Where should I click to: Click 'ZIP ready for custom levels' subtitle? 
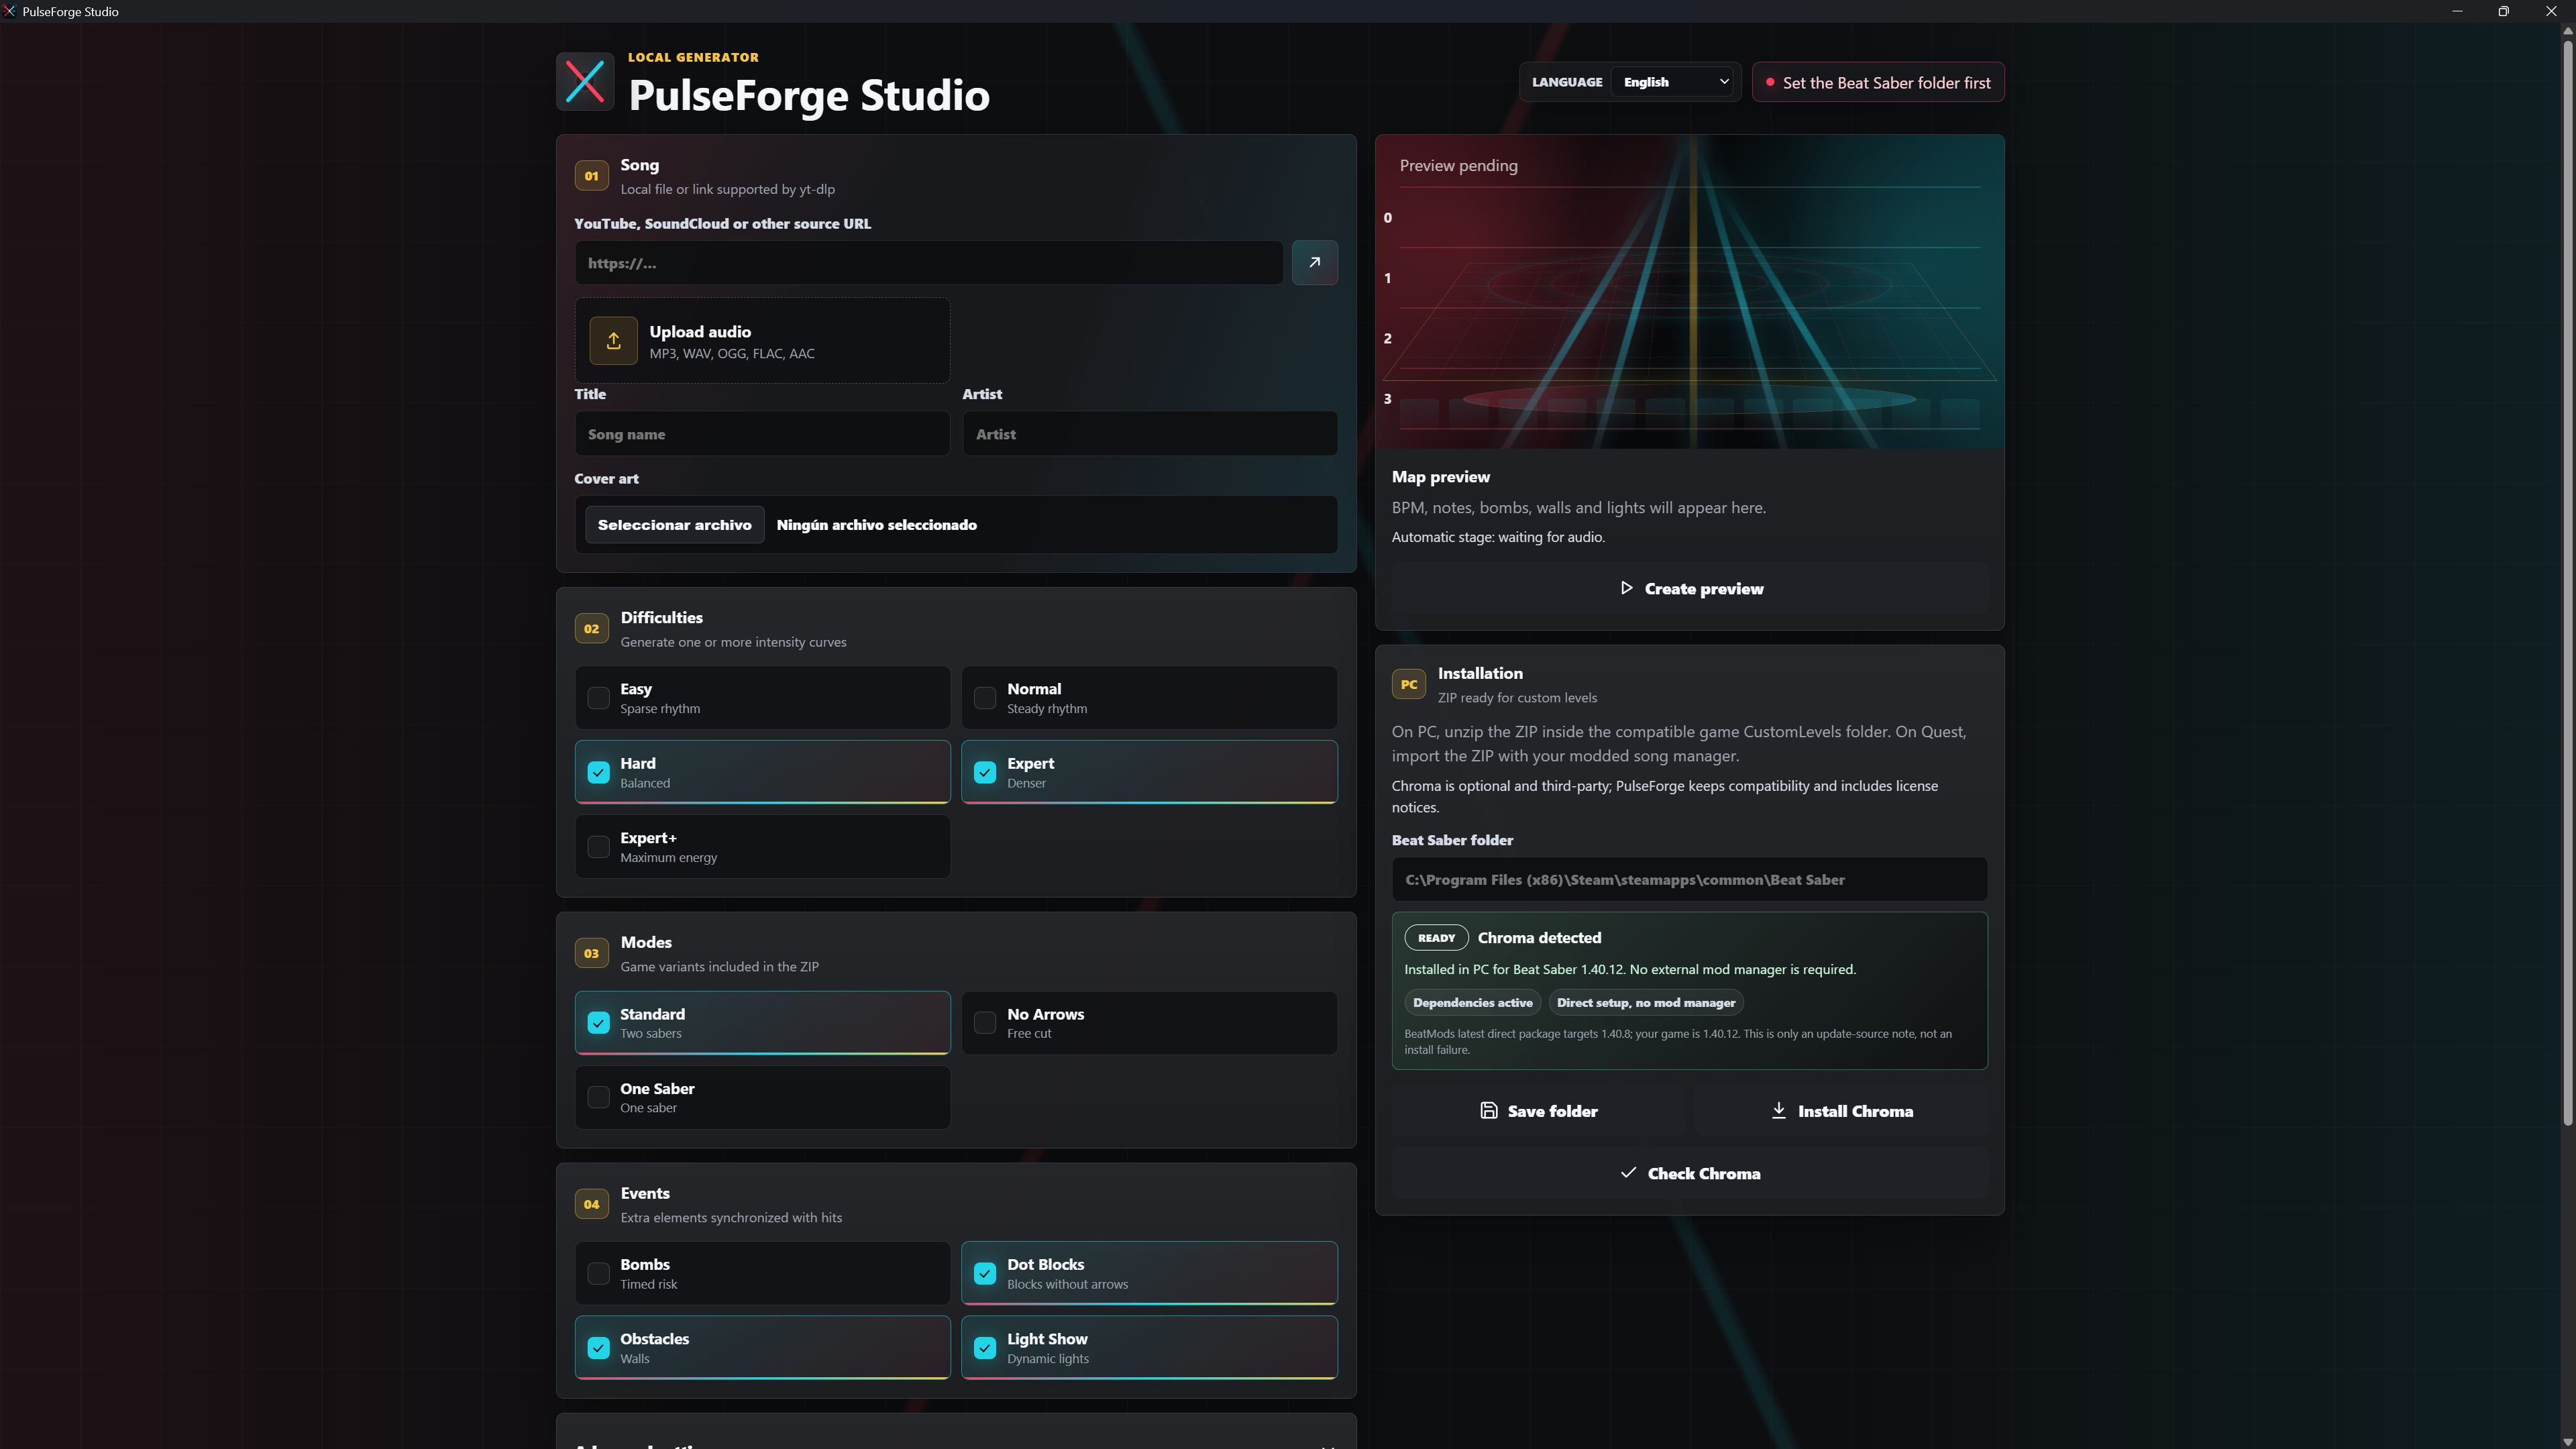(x=1517, y=698)
